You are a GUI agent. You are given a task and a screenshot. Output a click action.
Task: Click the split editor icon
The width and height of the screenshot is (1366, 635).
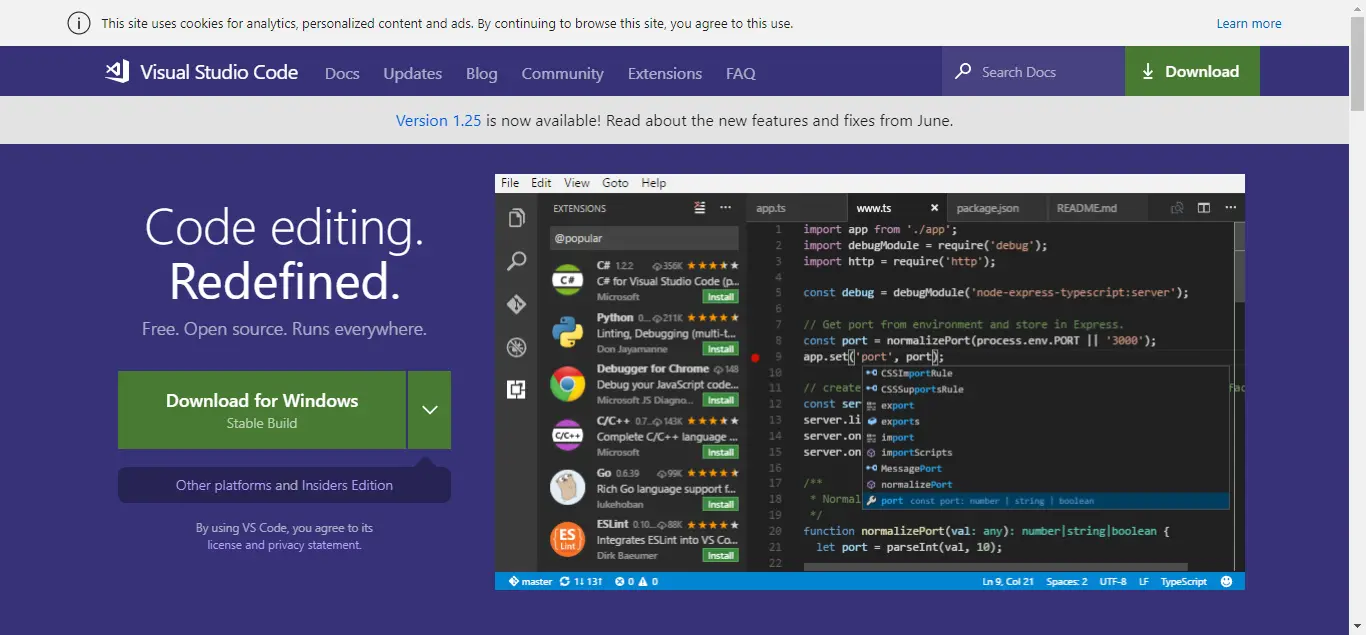(x=1204, y=208)
